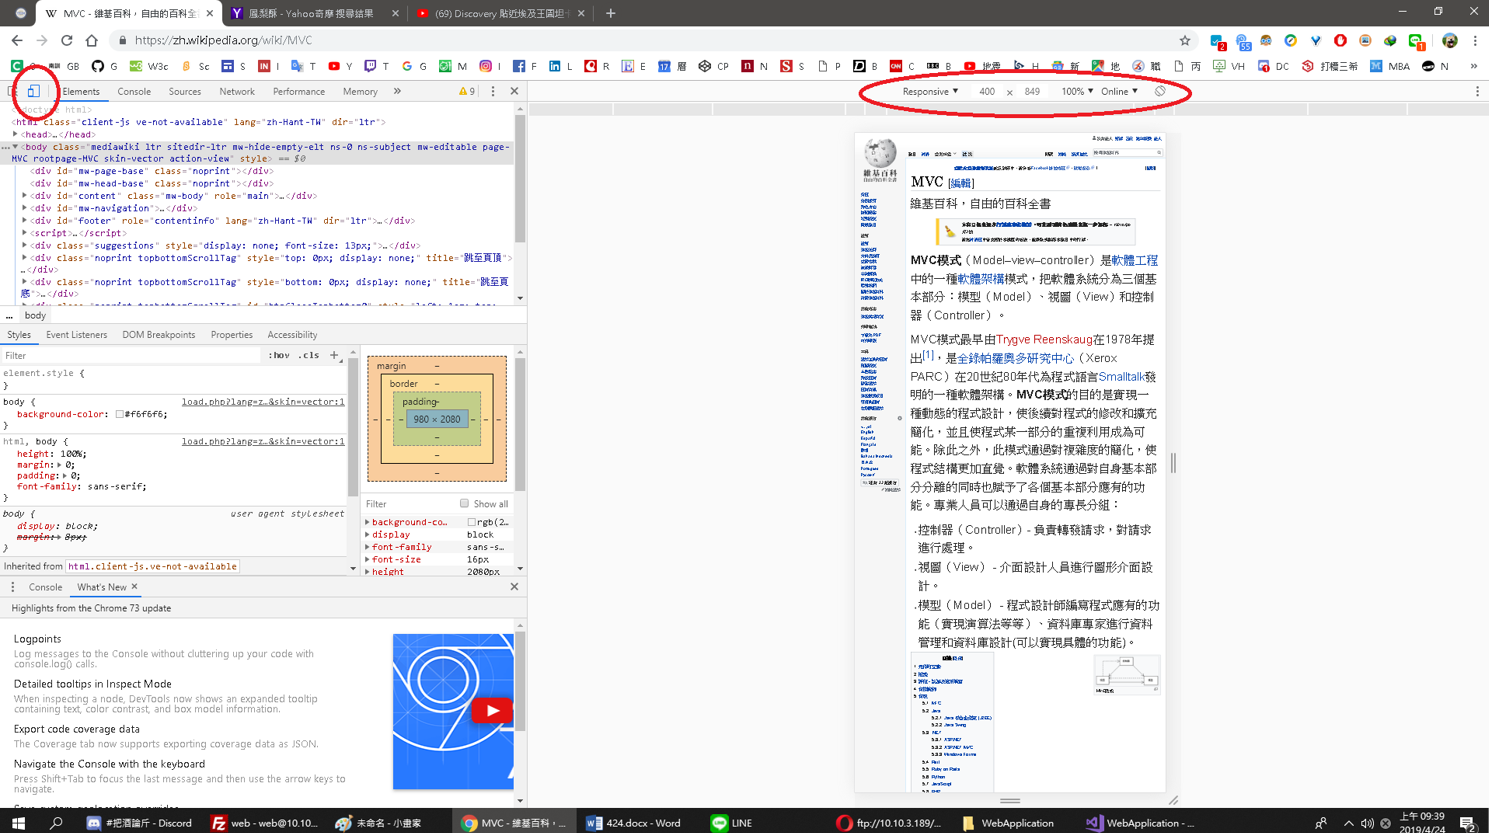The height and width of the screenshot is (833, 1489).
Task: Open the drawer three-dot menu beside Console
Action: [x=13, y=587]
